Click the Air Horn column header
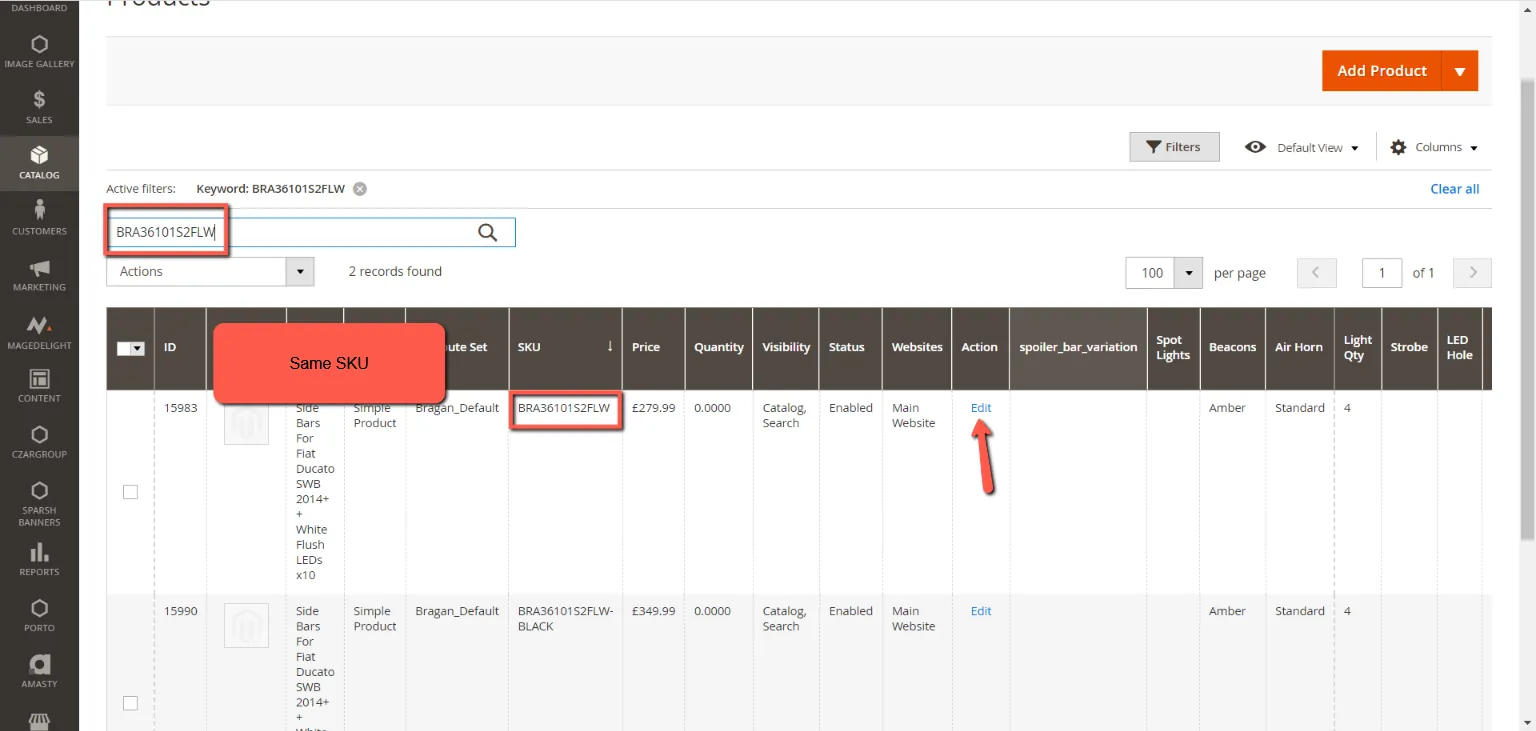The width and height of the screenshot is (1536, 731). tap(1299, 347)
